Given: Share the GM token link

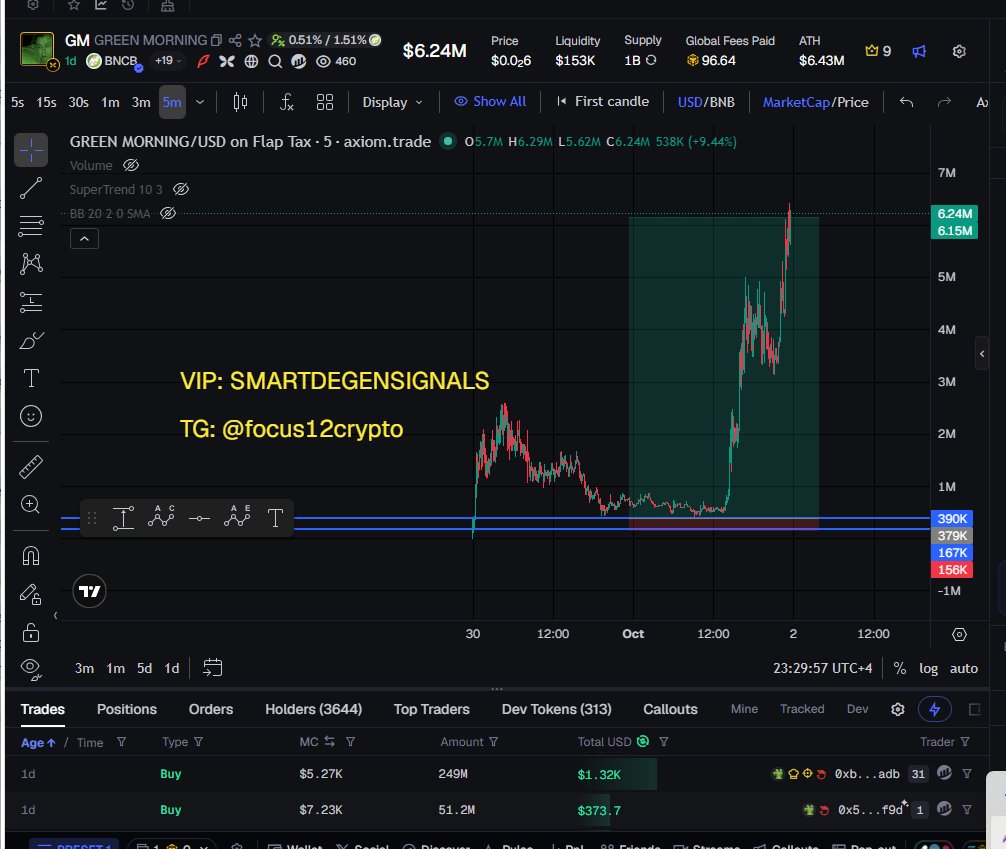Looking at the screenshot, I should (235, 40).
